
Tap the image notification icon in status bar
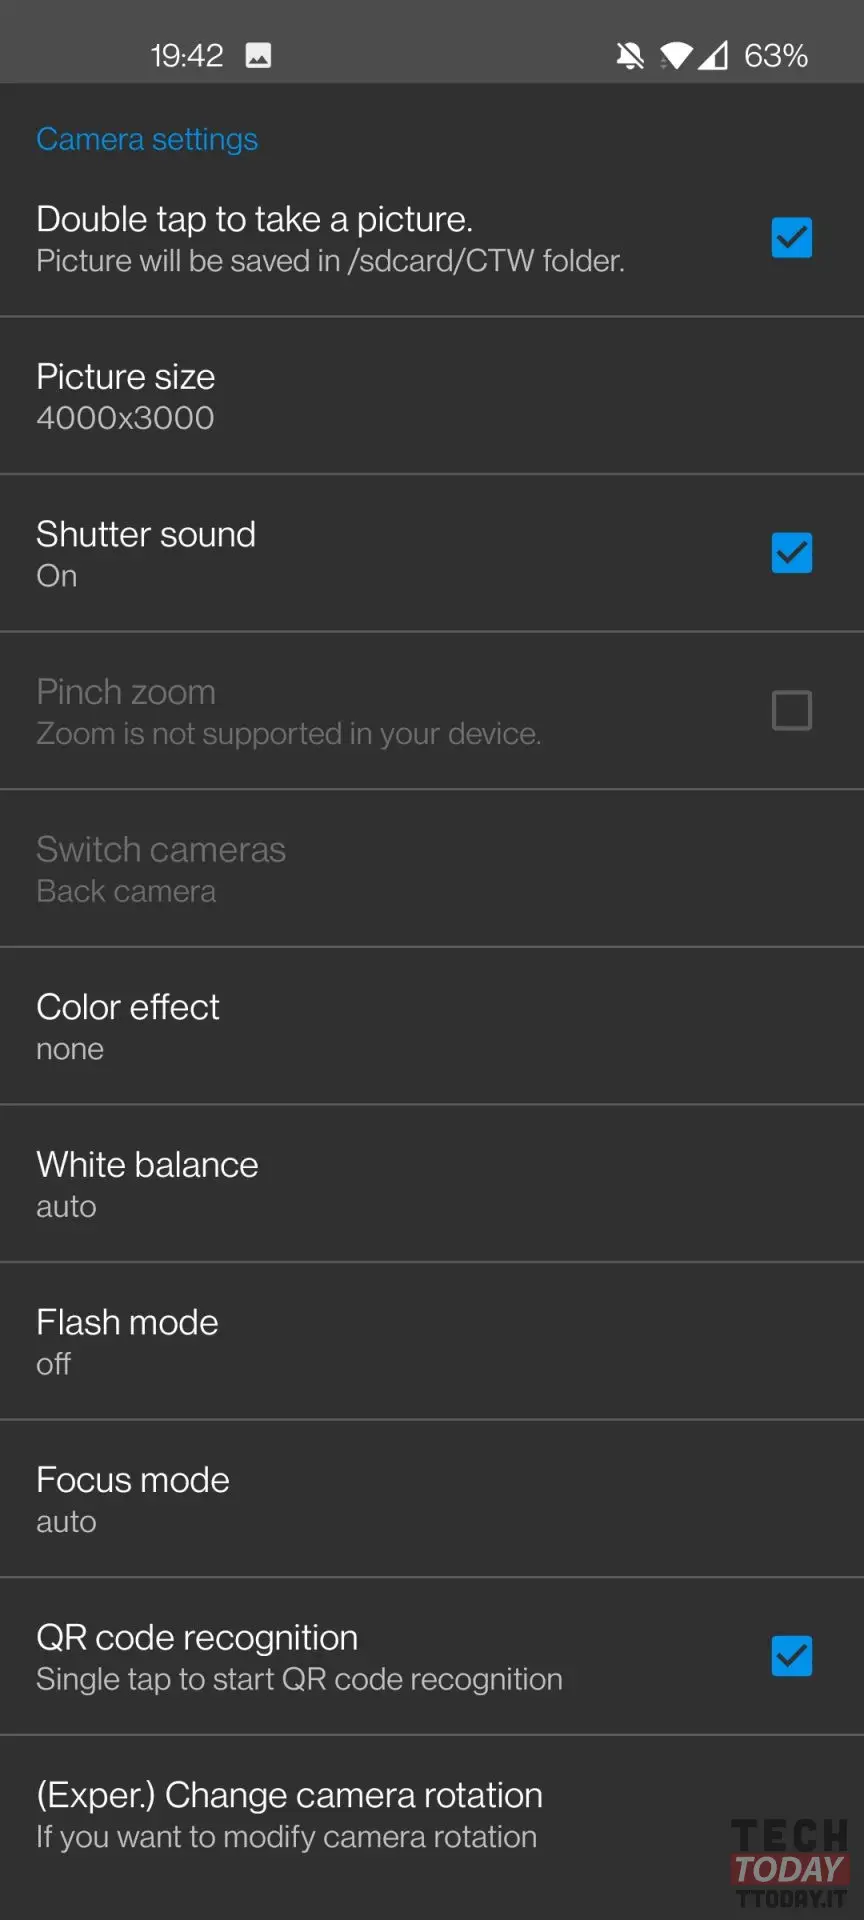tap(258, 55)
